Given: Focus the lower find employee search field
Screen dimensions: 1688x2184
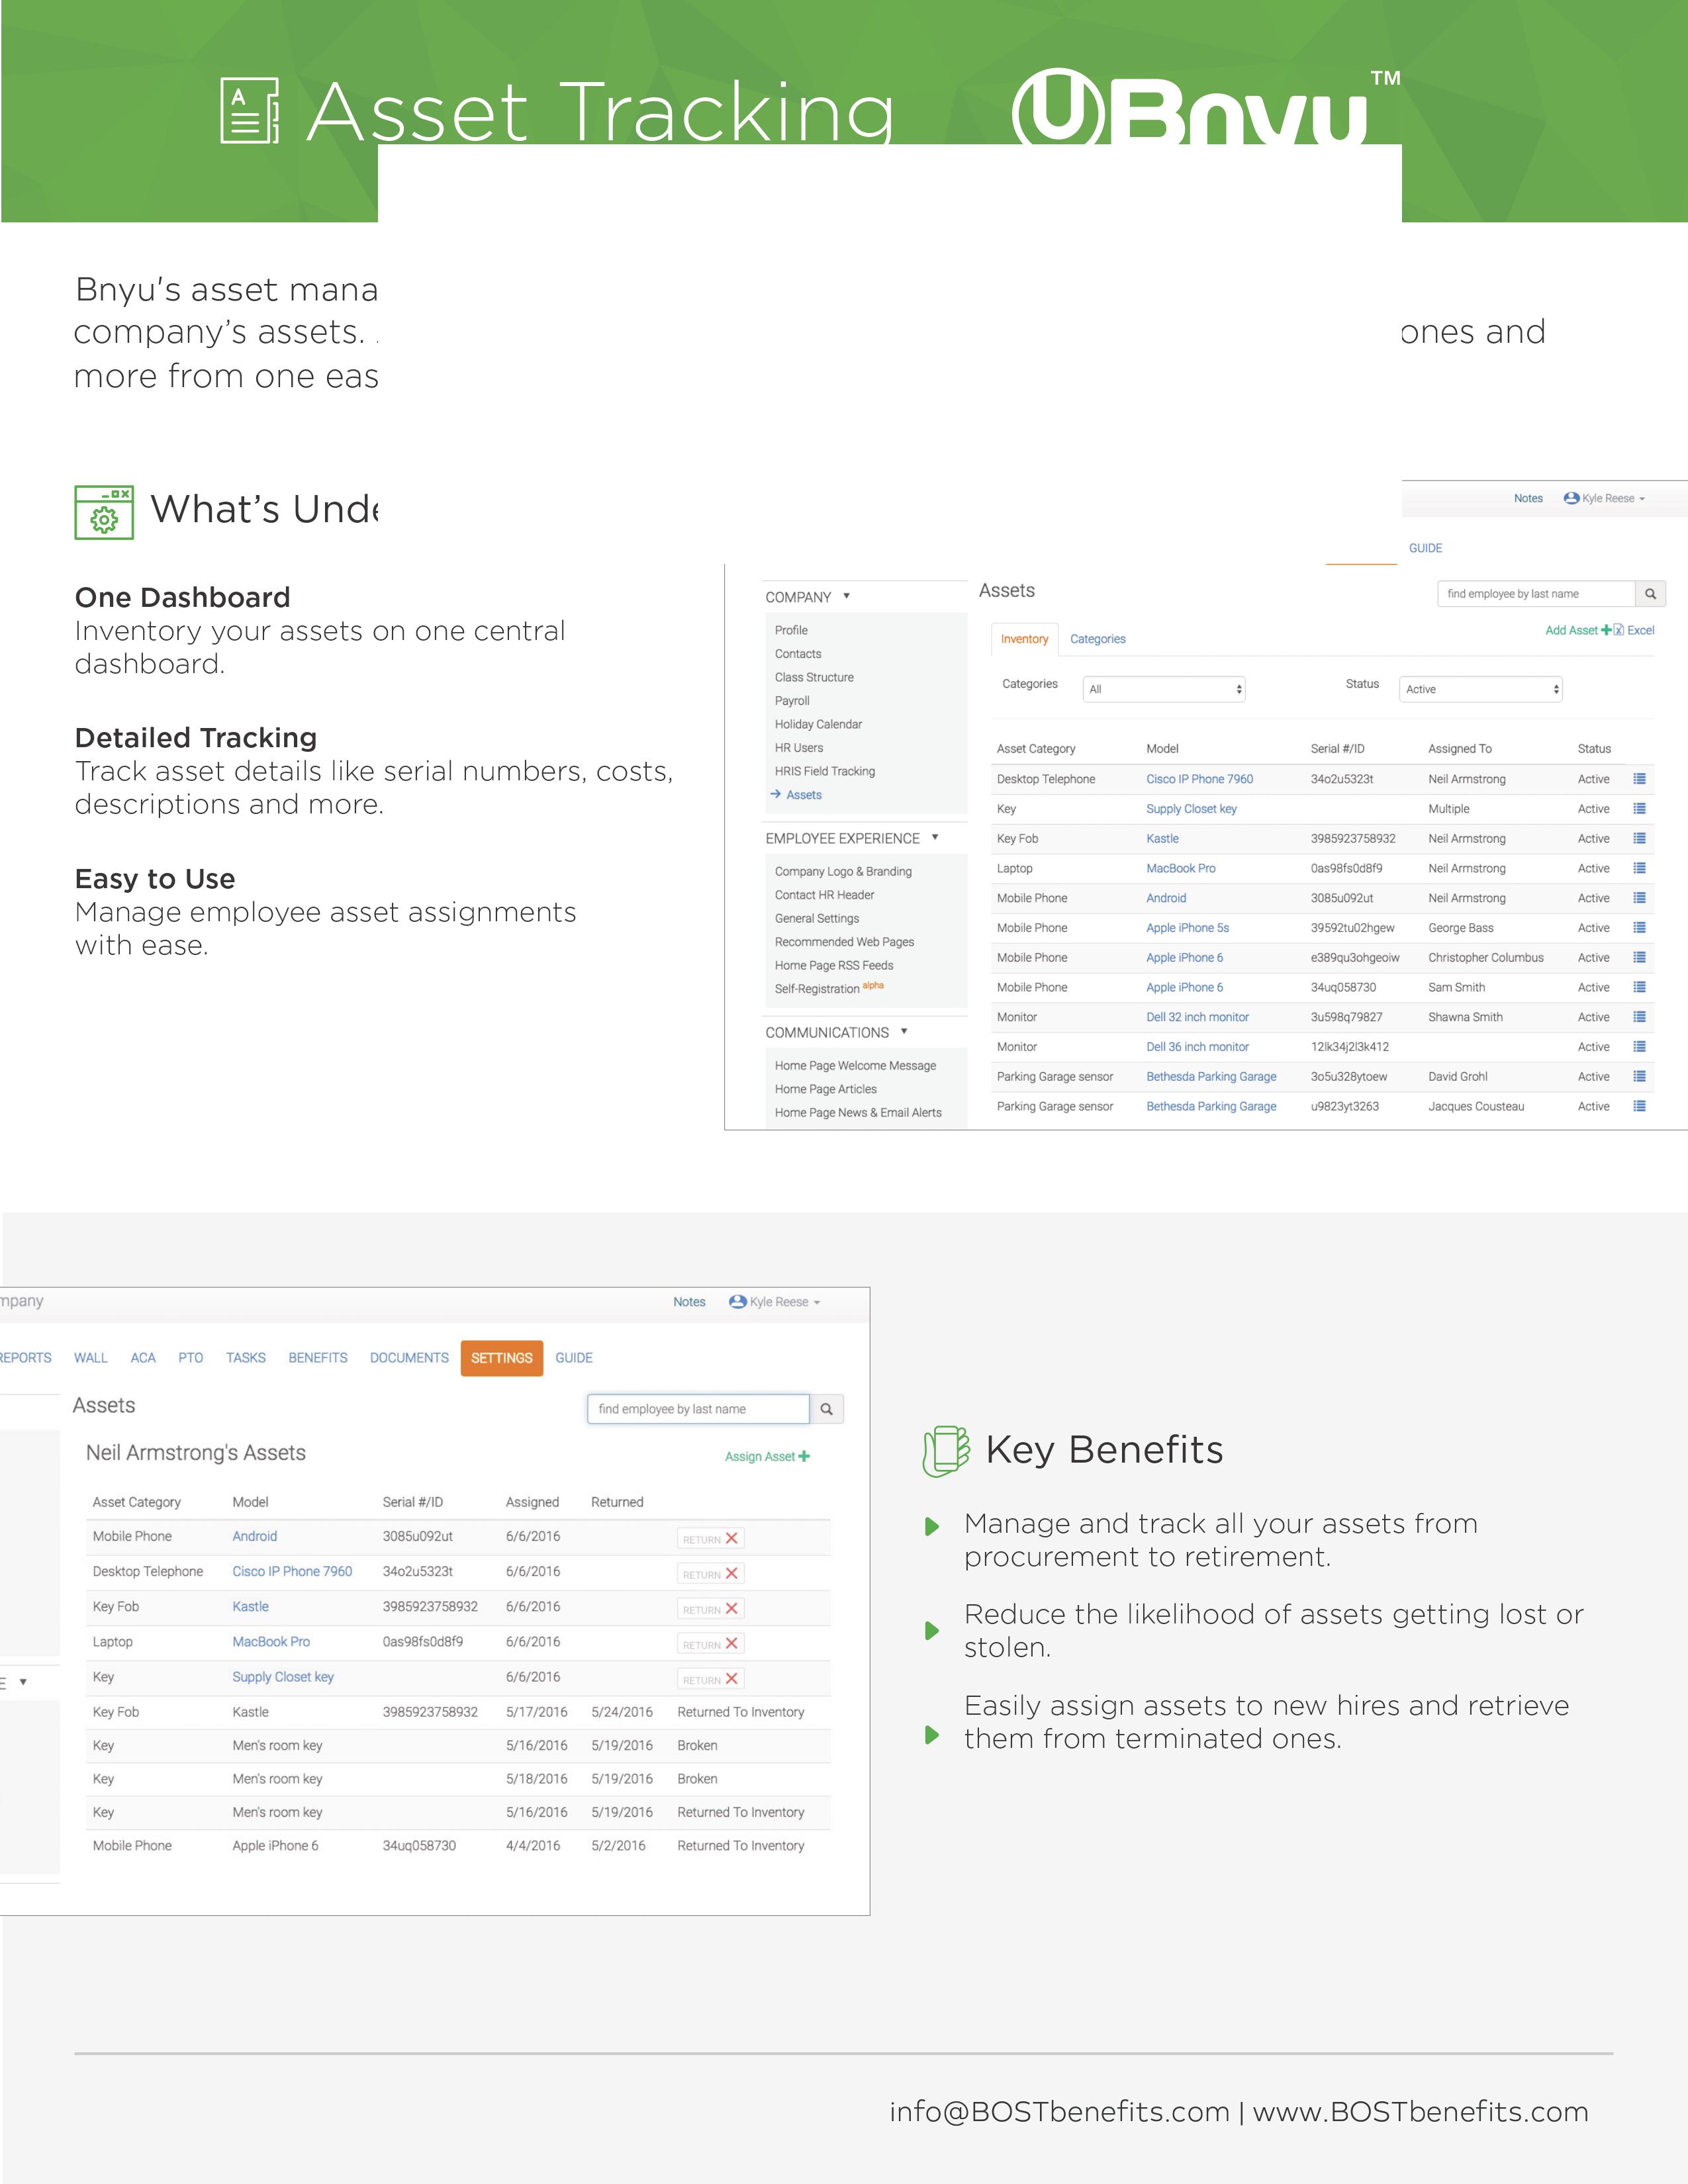Looking at the screenshot, I should tap(698, 1409).
